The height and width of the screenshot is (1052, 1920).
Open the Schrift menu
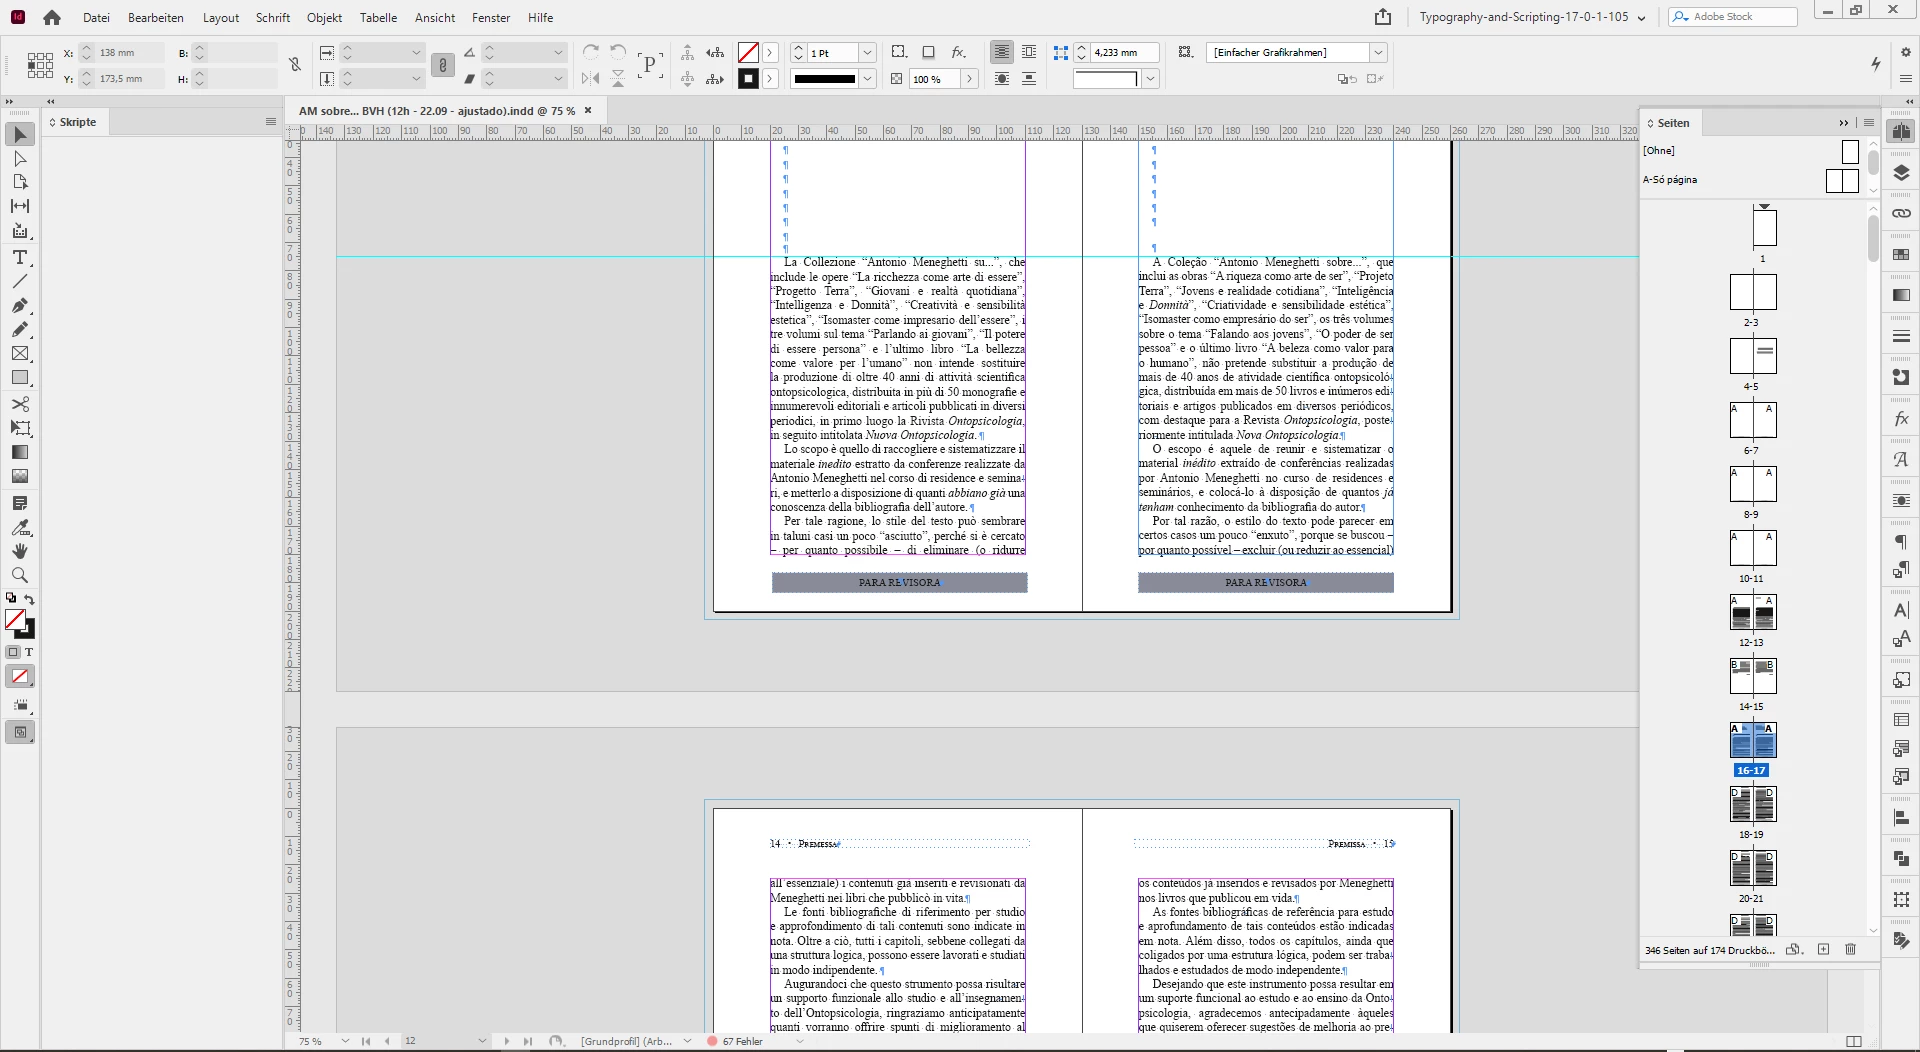pyautogui.click(x=272, y=17)
